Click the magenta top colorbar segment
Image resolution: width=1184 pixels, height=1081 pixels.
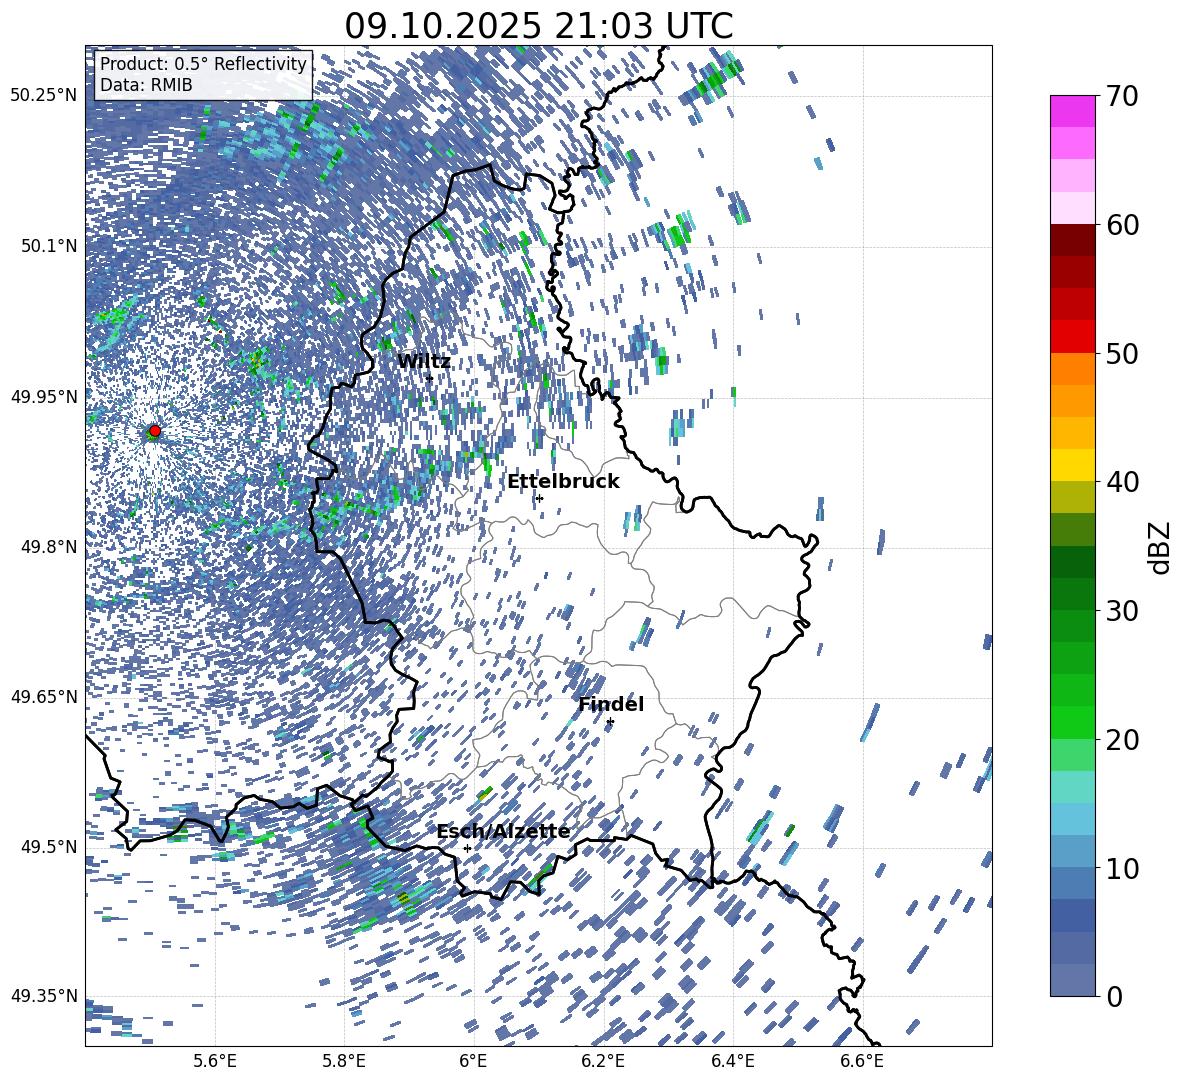coord(1072,111)
